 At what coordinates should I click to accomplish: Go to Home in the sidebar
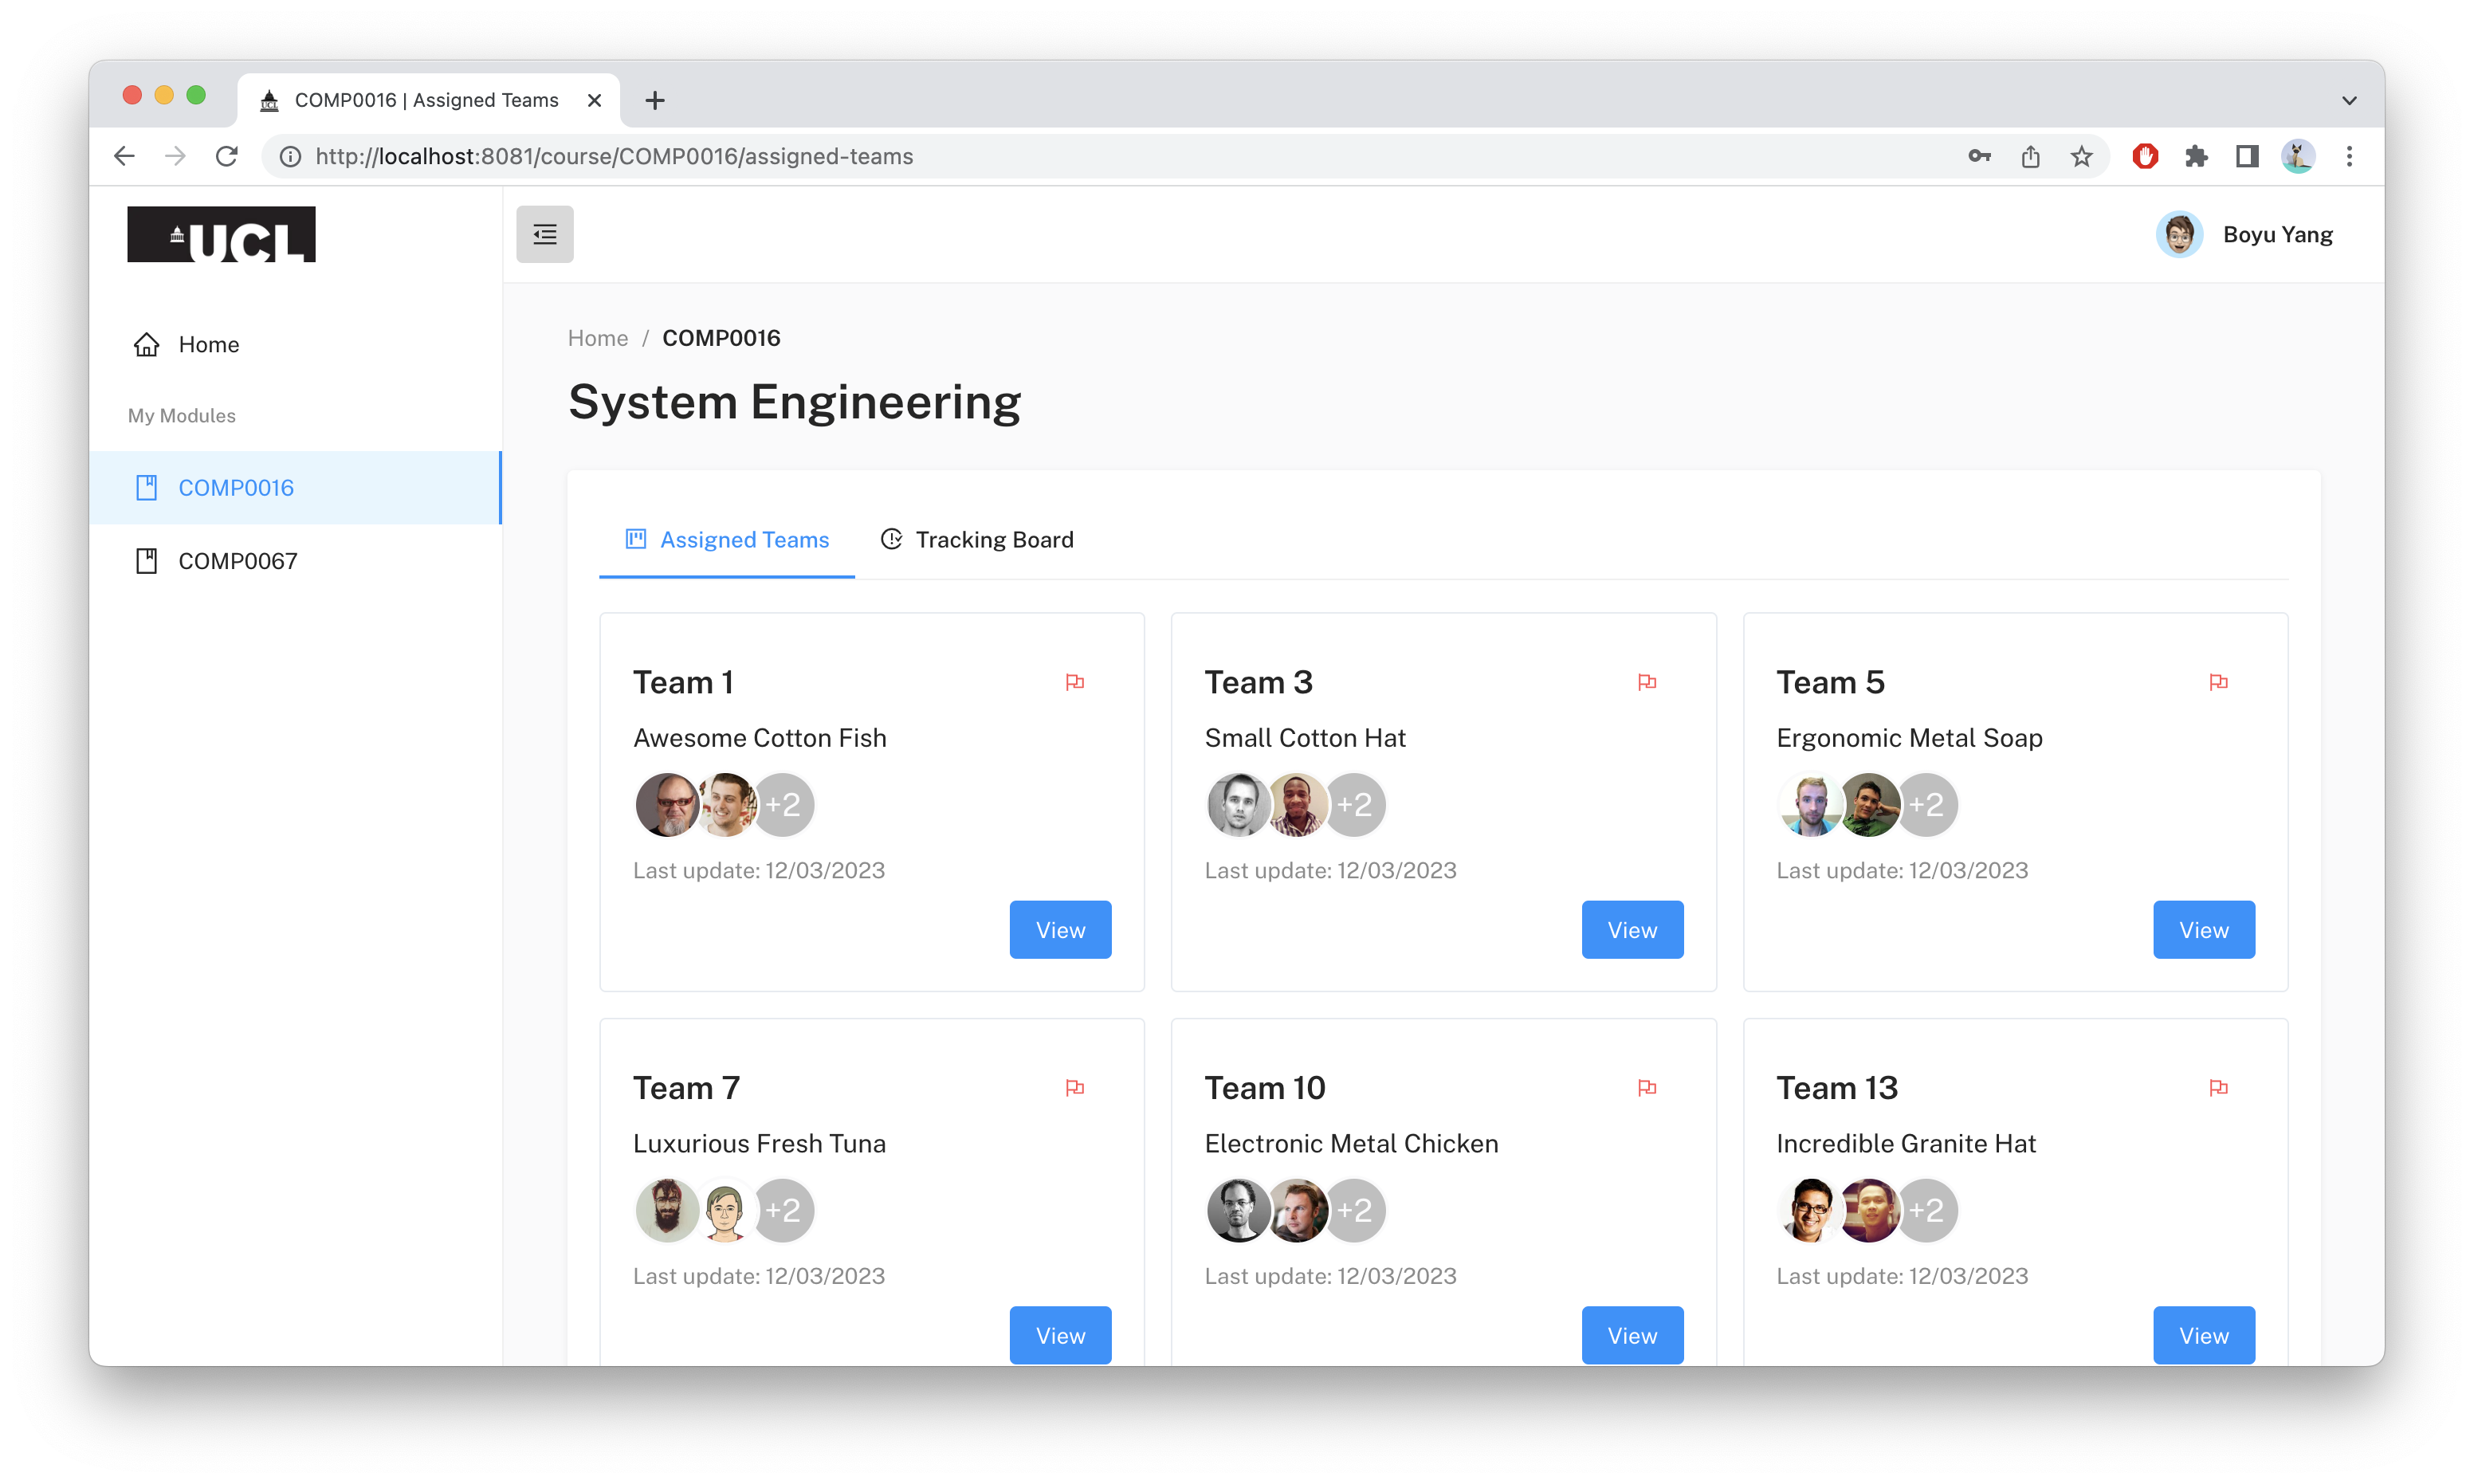(x=295, y=344)
